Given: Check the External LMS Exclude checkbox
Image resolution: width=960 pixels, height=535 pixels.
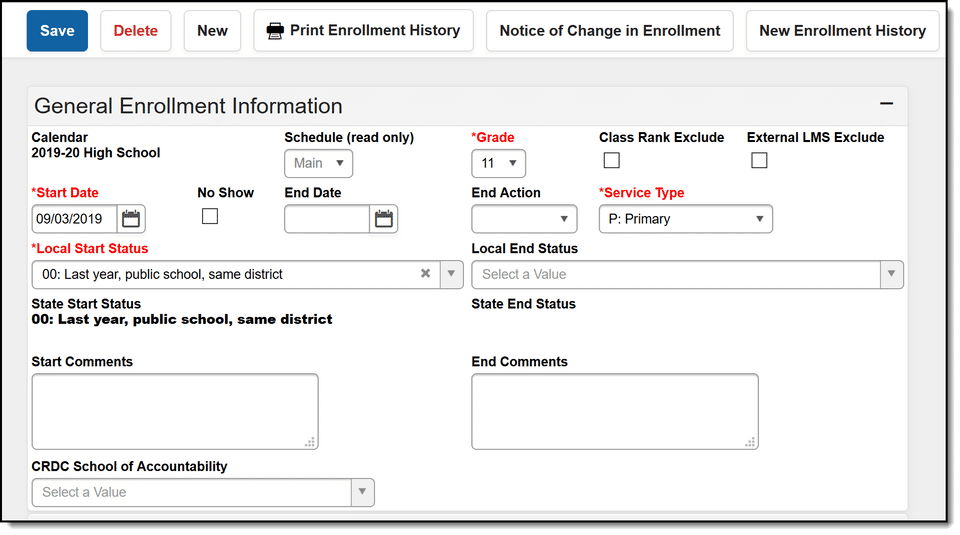Looking at the screenshot, I should (759, 160).
